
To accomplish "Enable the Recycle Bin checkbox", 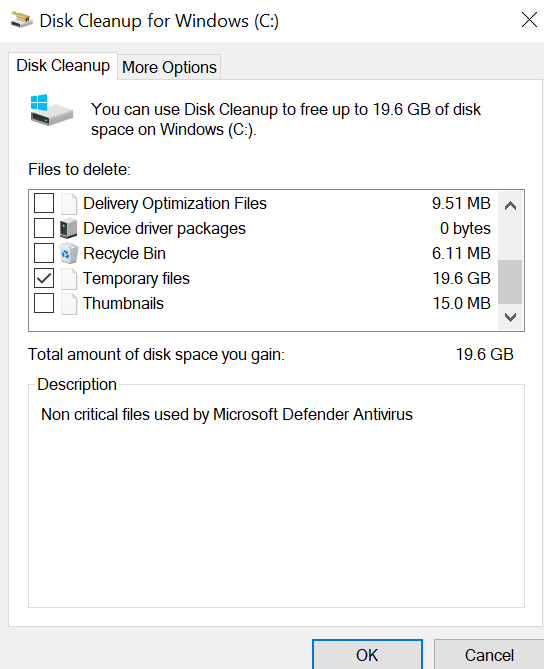I will (x=44, y=253).
